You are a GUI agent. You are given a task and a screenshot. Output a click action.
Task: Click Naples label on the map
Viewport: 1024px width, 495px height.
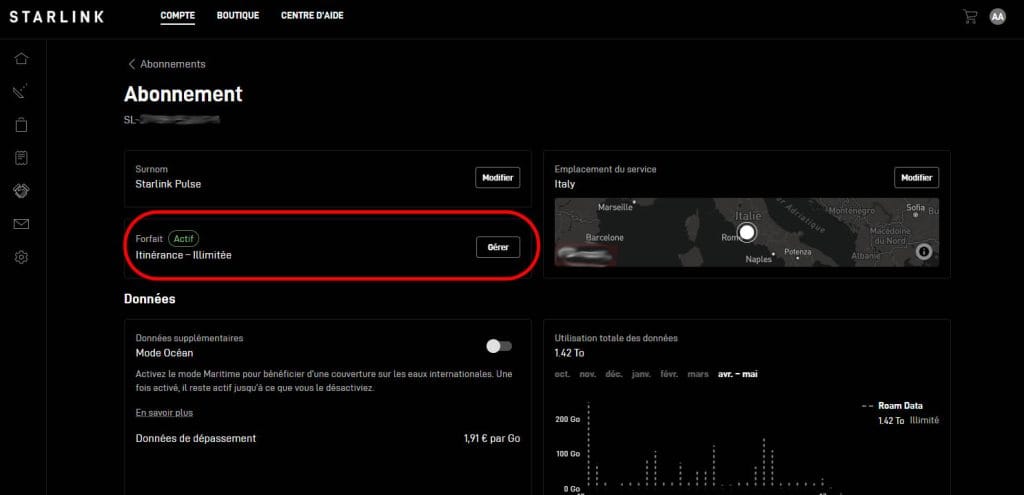pos(758,259)
